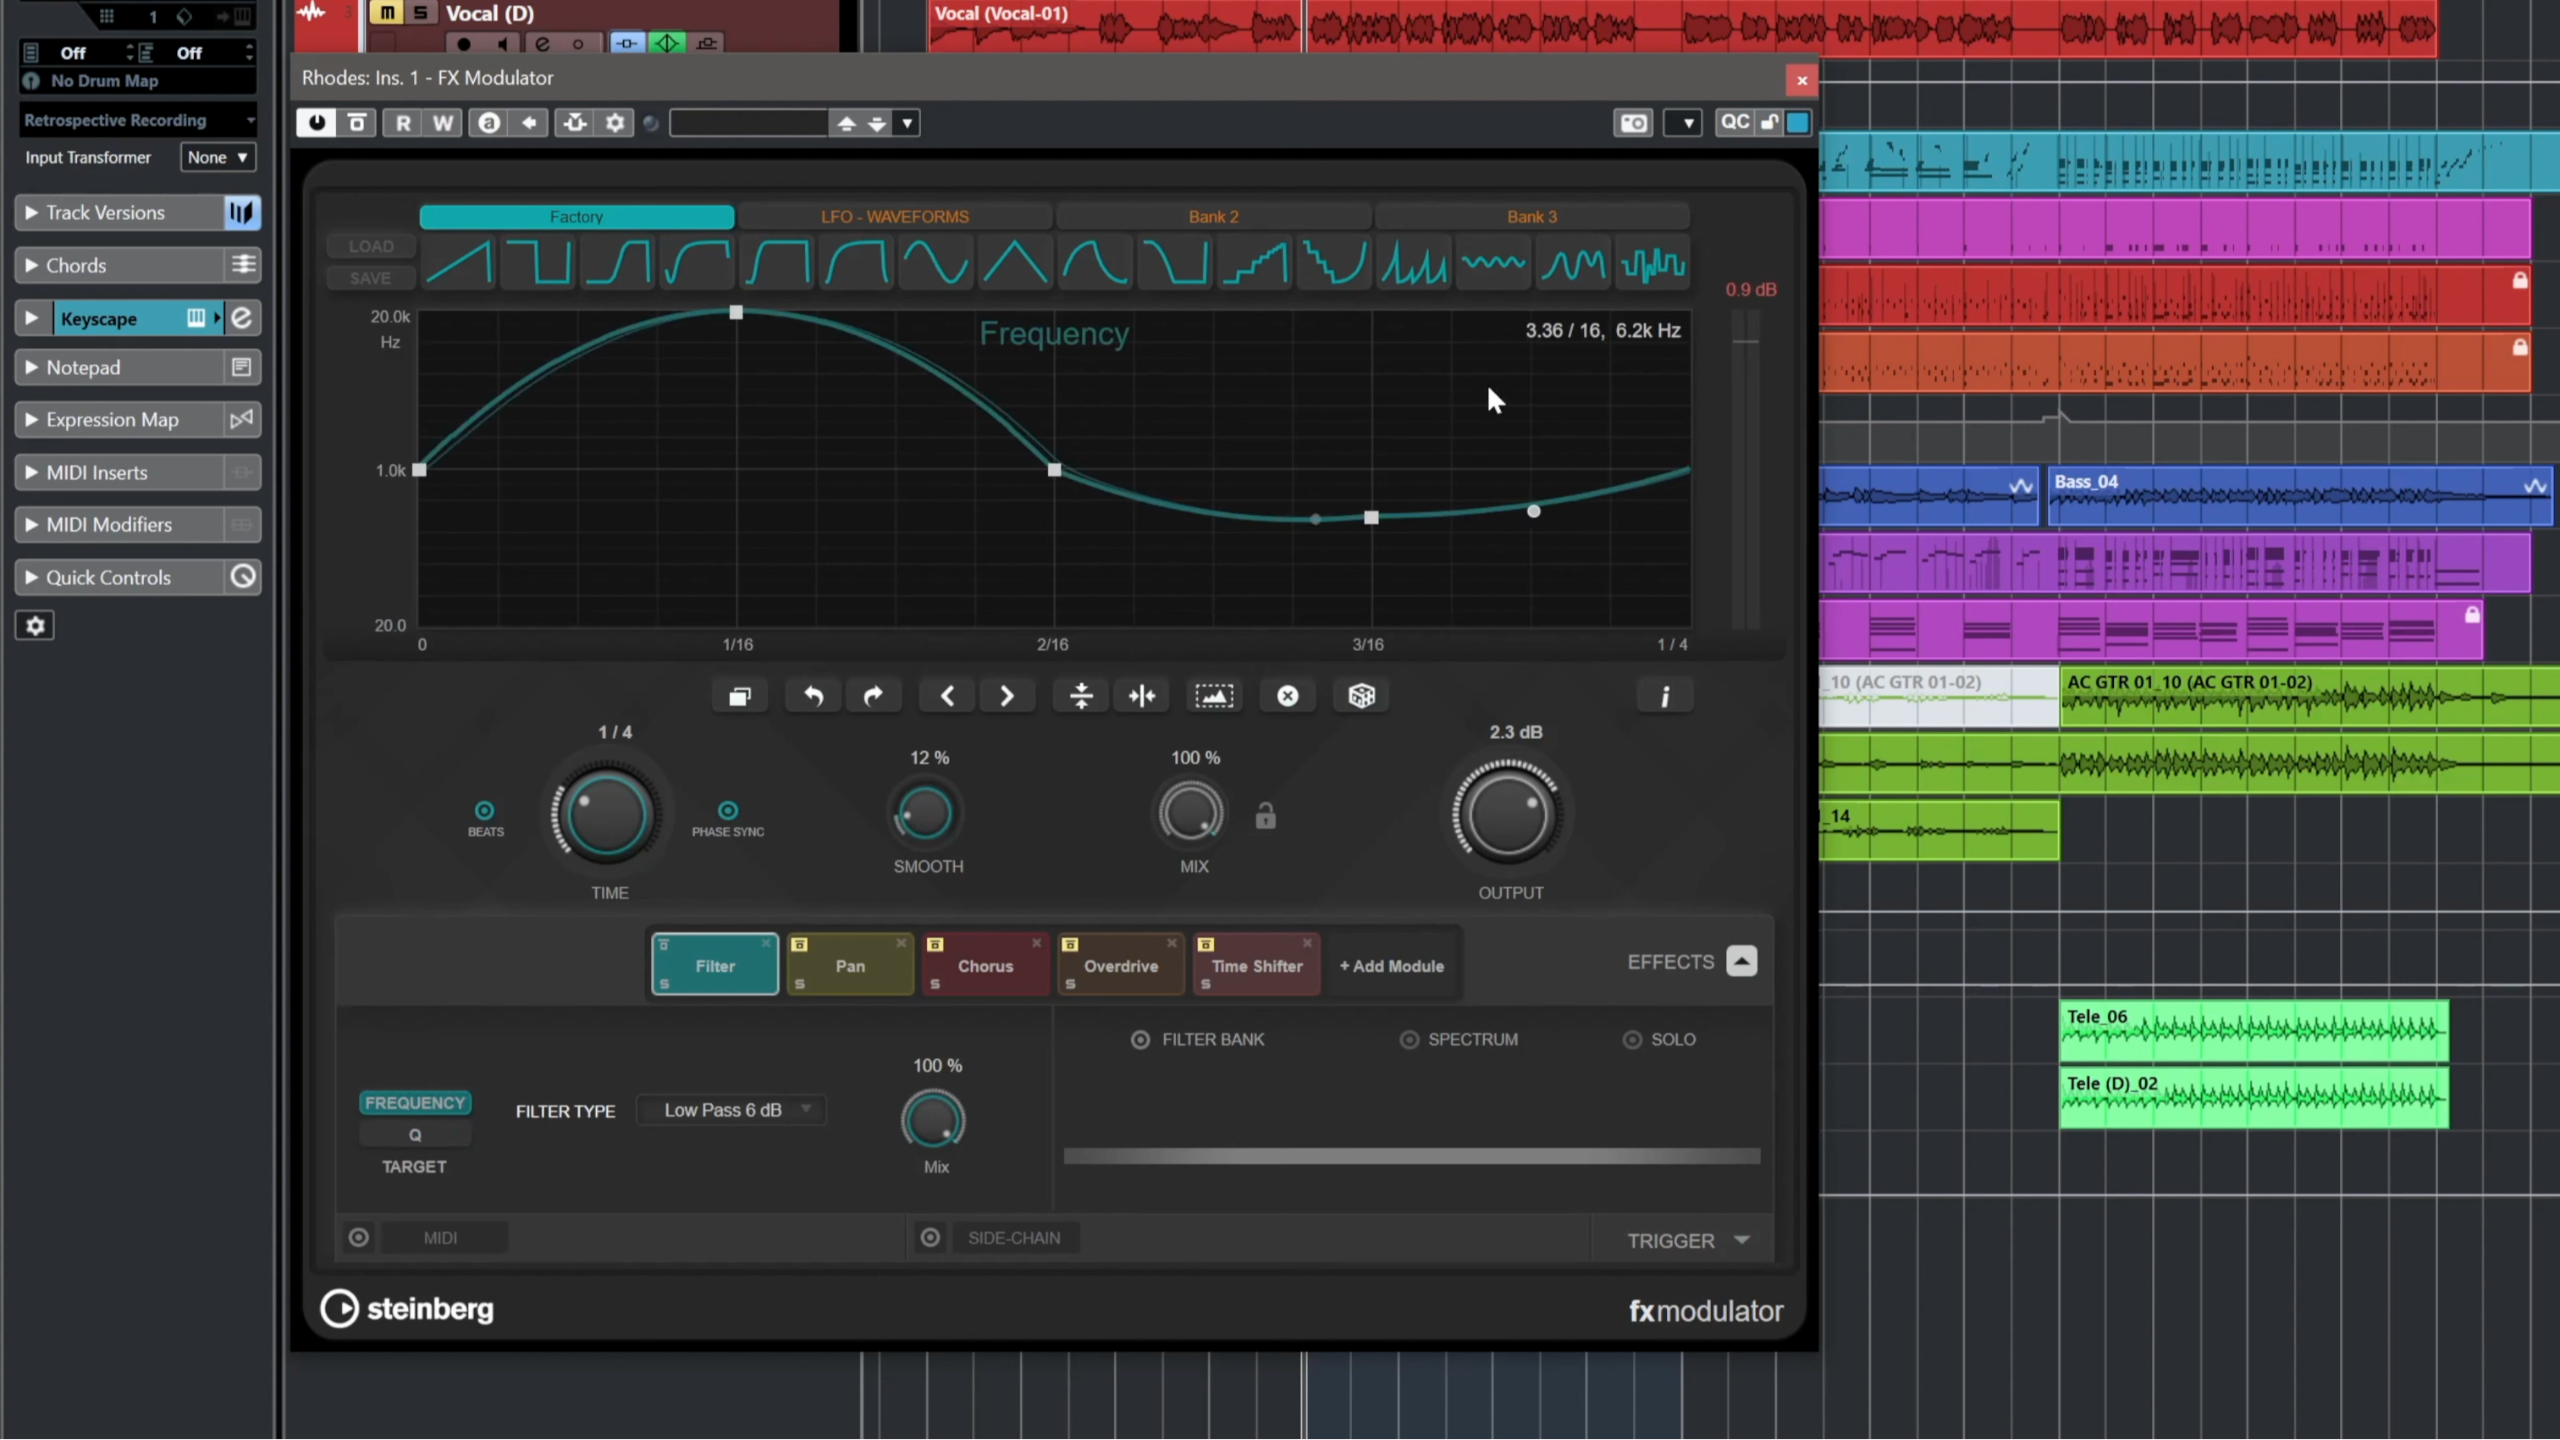Select the Q target button
The width and height of the screenshot is (2560, 1440).
click(415, 1135)
